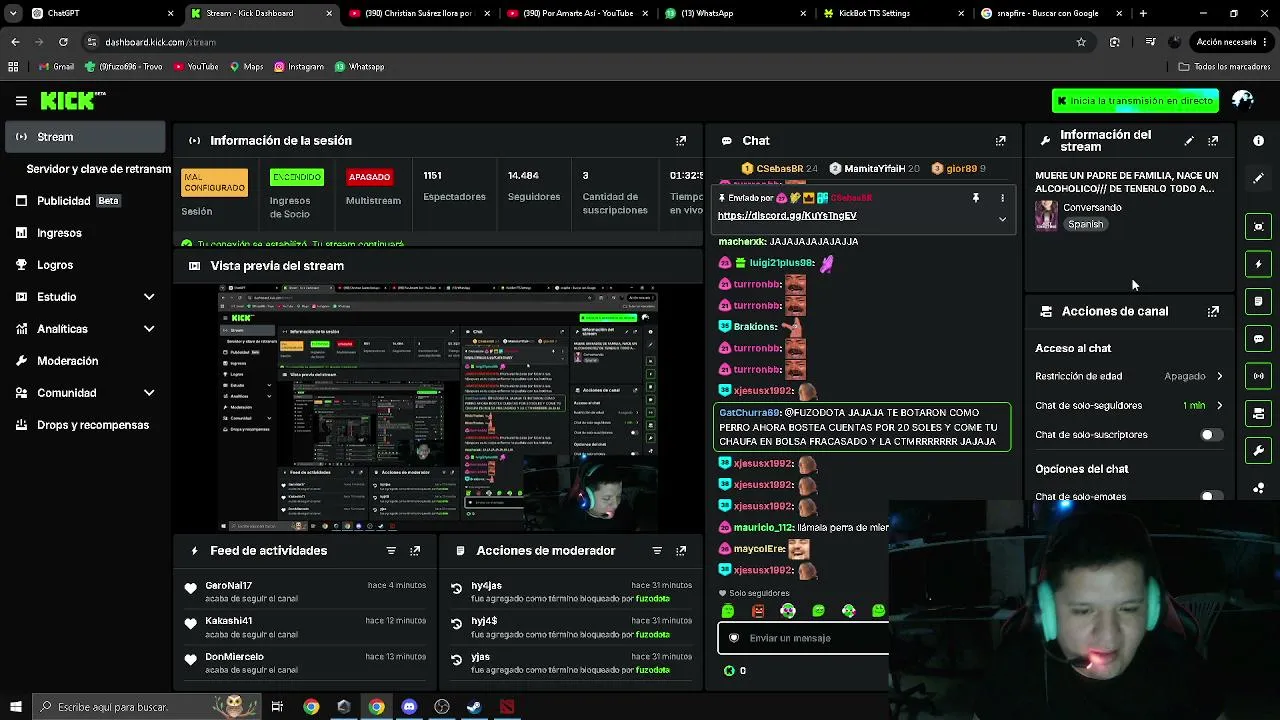Open Chat de solo-seguidores duration setting

click(x=1129, y=405)
